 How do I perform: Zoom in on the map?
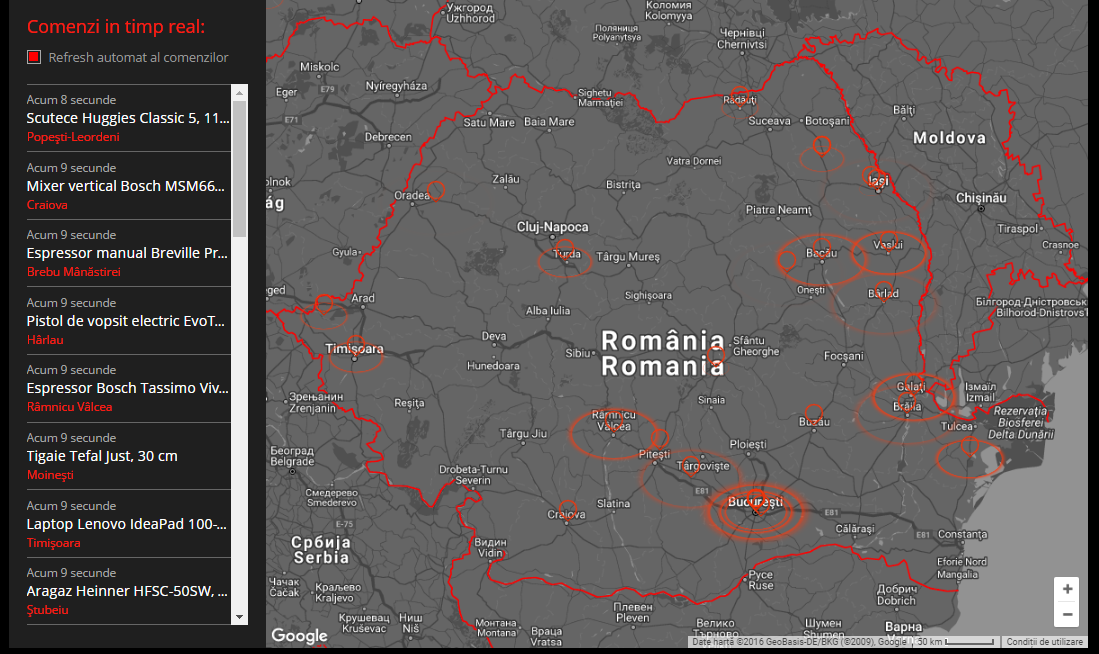click(x=1067, y=590)
